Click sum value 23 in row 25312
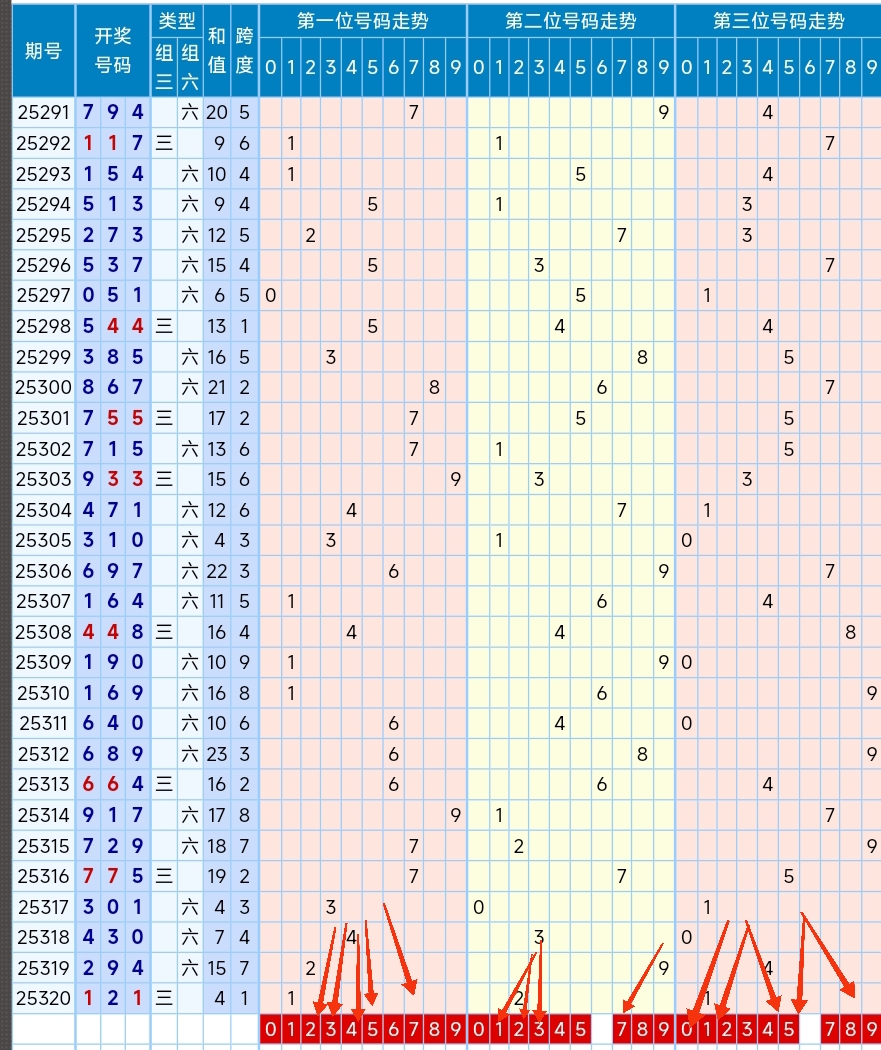 tap(217, 754)
